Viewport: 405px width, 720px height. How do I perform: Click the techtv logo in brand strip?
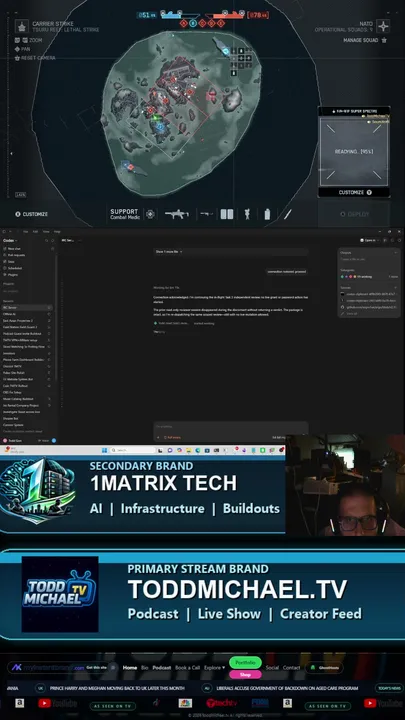coord(221,703)
